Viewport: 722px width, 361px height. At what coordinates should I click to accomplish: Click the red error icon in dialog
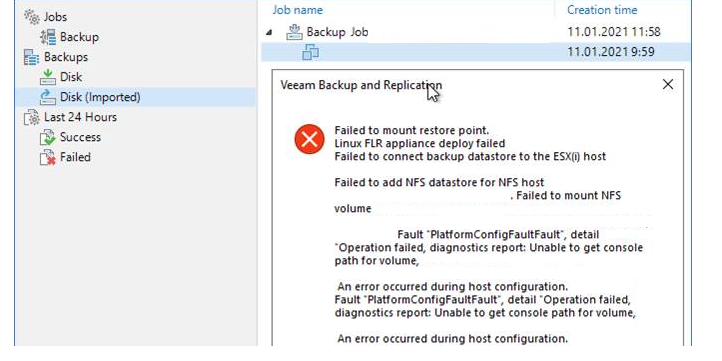[309, 139]
